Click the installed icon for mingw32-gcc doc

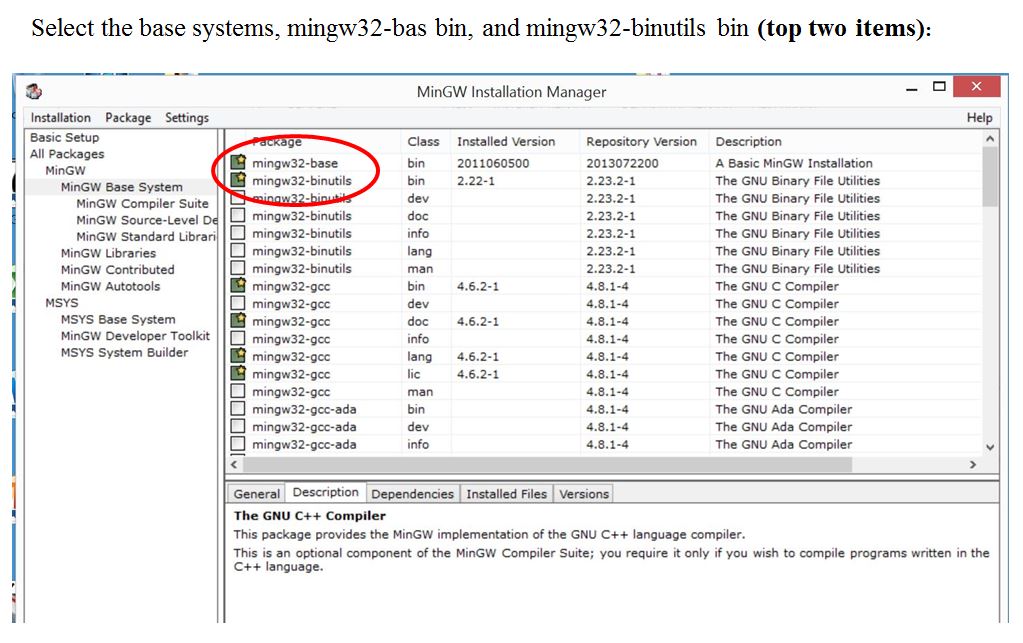tap(238, 321)
